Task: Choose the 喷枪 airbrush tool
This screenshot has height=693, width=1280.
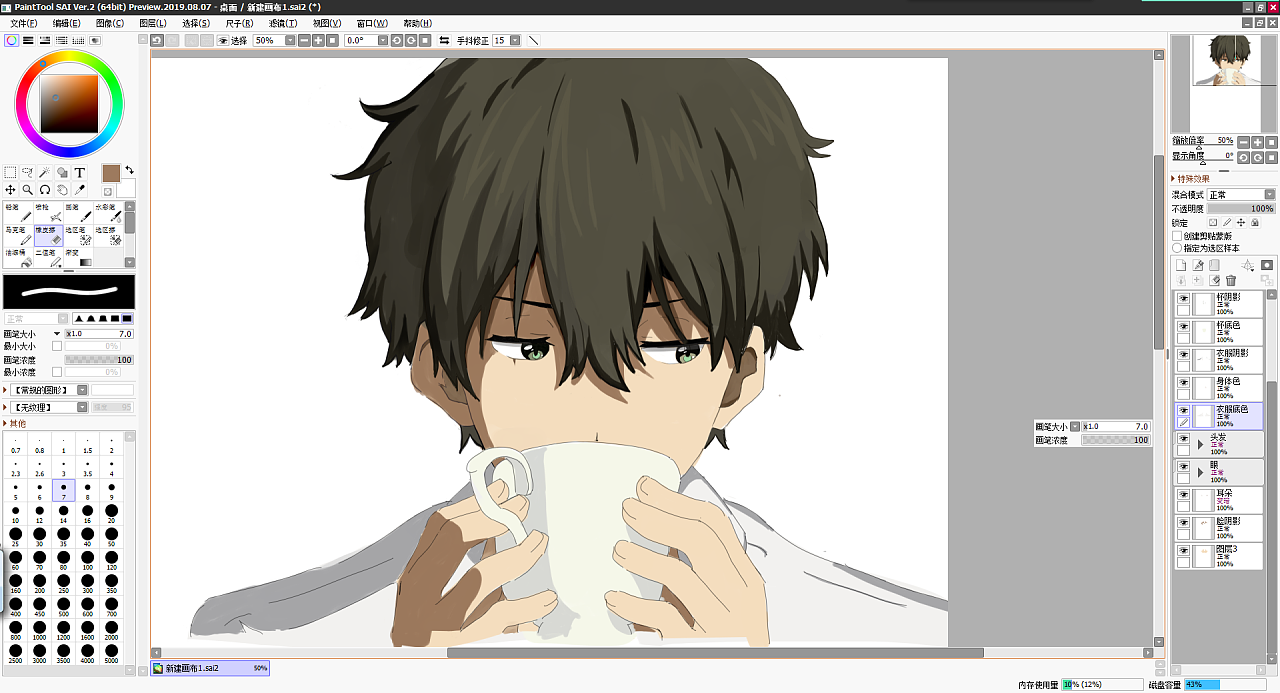Action: point(48,212)
